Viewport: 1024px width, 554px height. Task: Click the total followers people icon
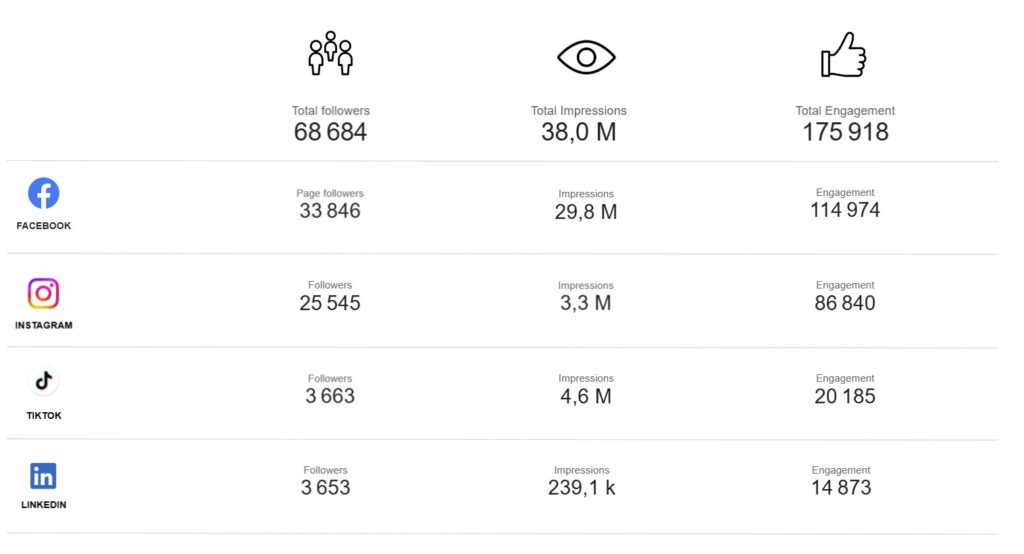point(330,56)
